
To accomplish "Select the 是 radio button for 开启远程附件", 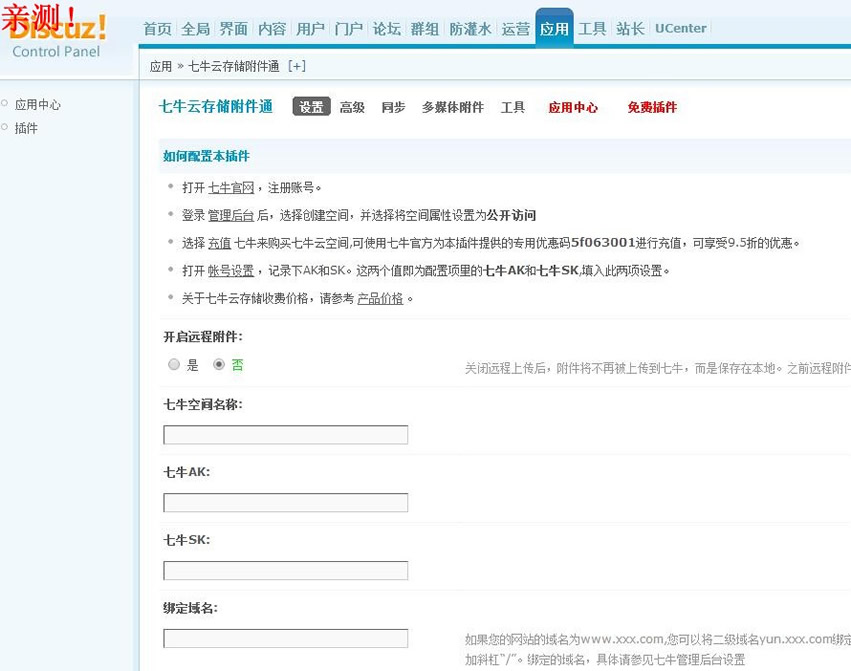I will [x=174, y=365].
